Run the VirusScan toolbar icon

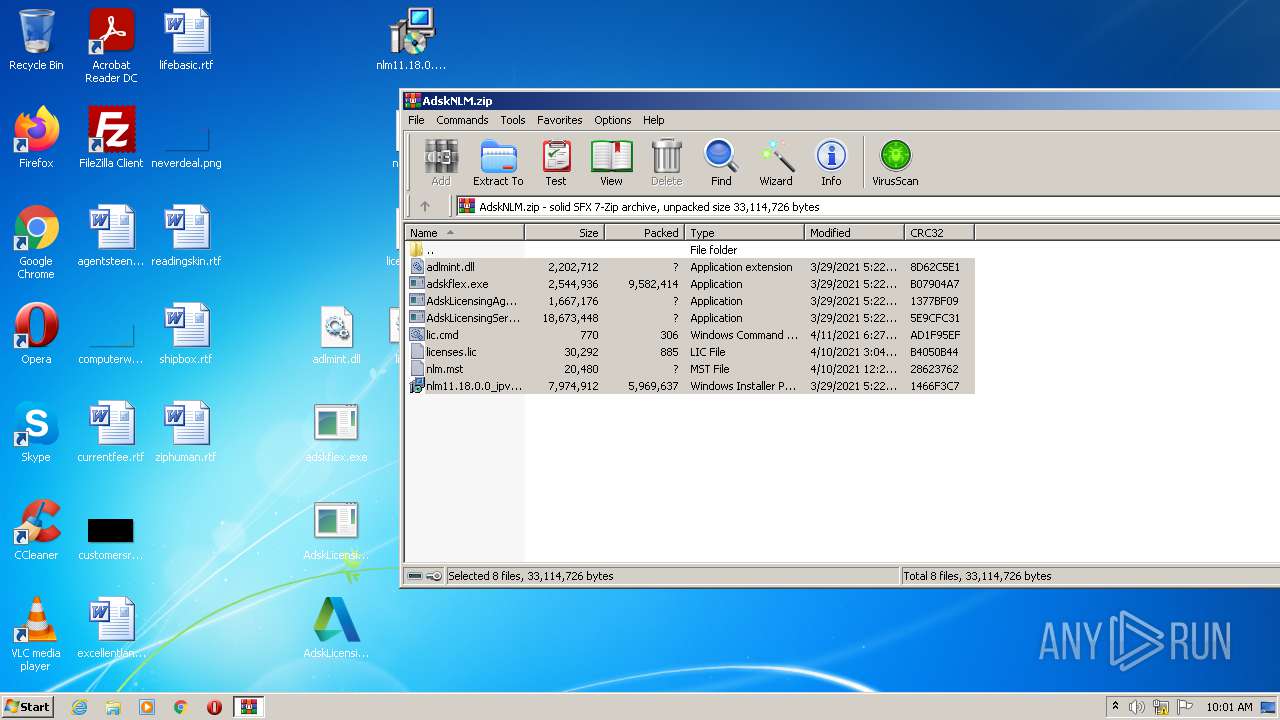pyautogui.click(x=895, y=163)
